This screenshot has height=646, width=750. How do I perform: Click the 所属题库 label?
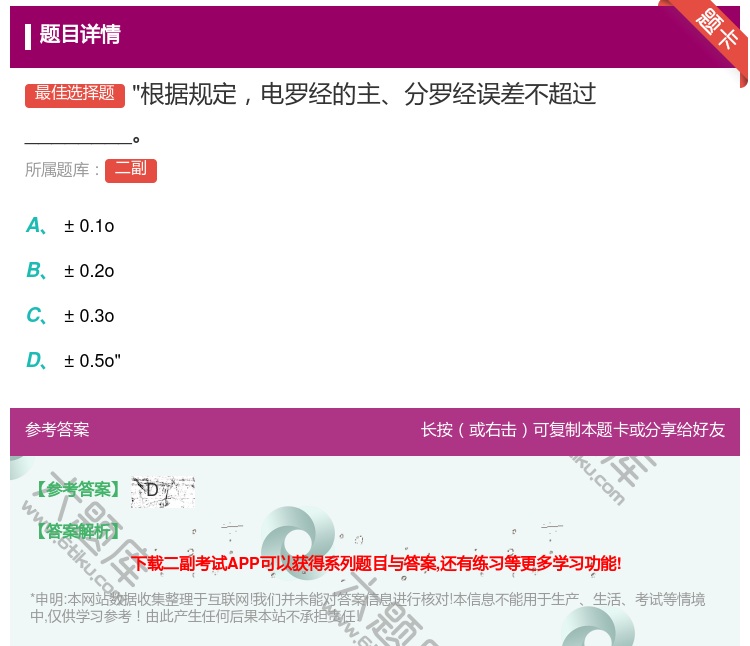pyautogui.click(x=62, y=170)
